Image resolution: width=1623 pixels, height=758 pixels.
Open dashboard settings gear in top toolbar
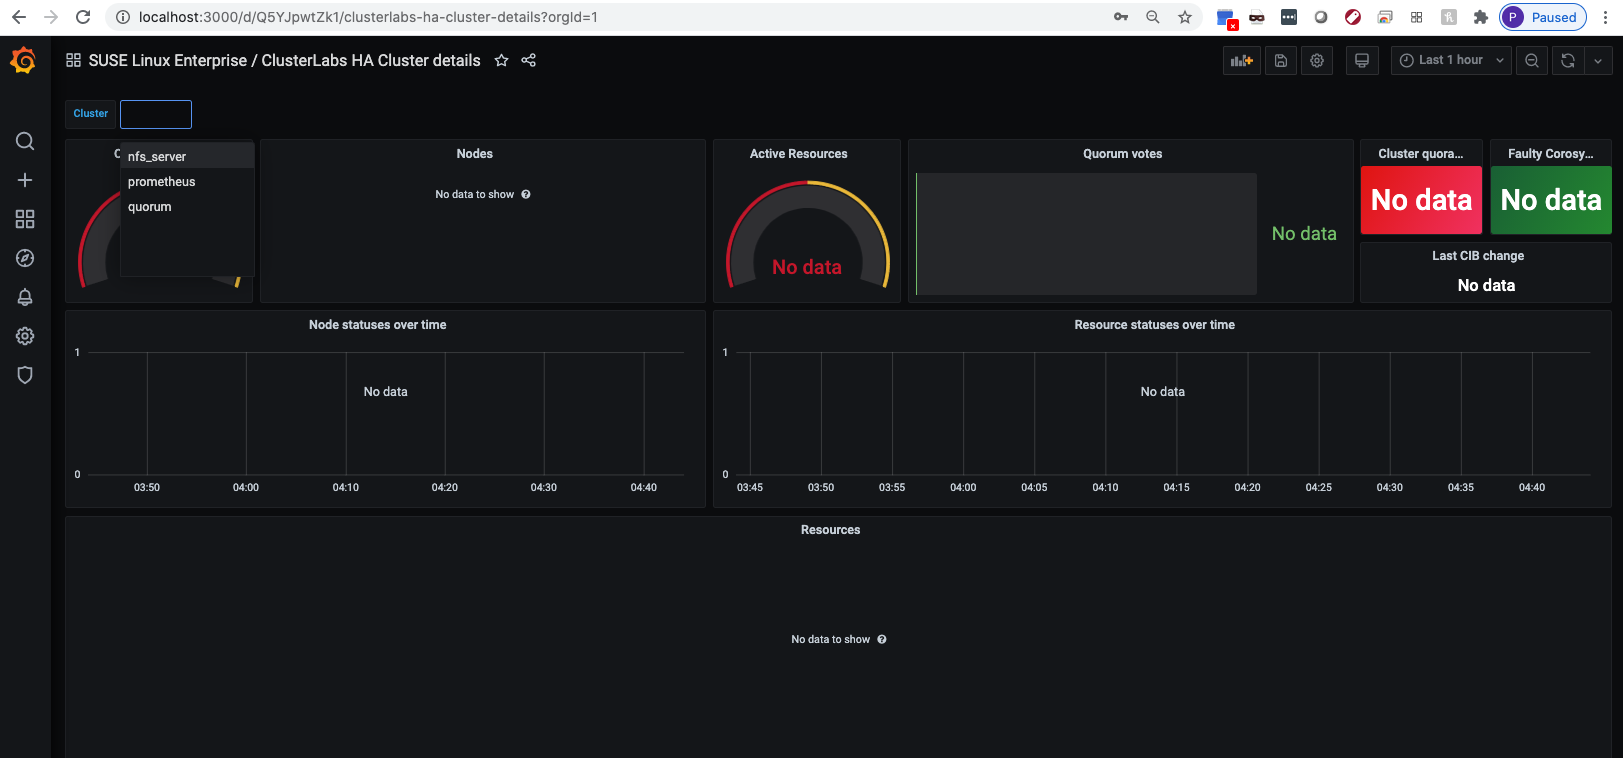click(x=1317, y=61)
